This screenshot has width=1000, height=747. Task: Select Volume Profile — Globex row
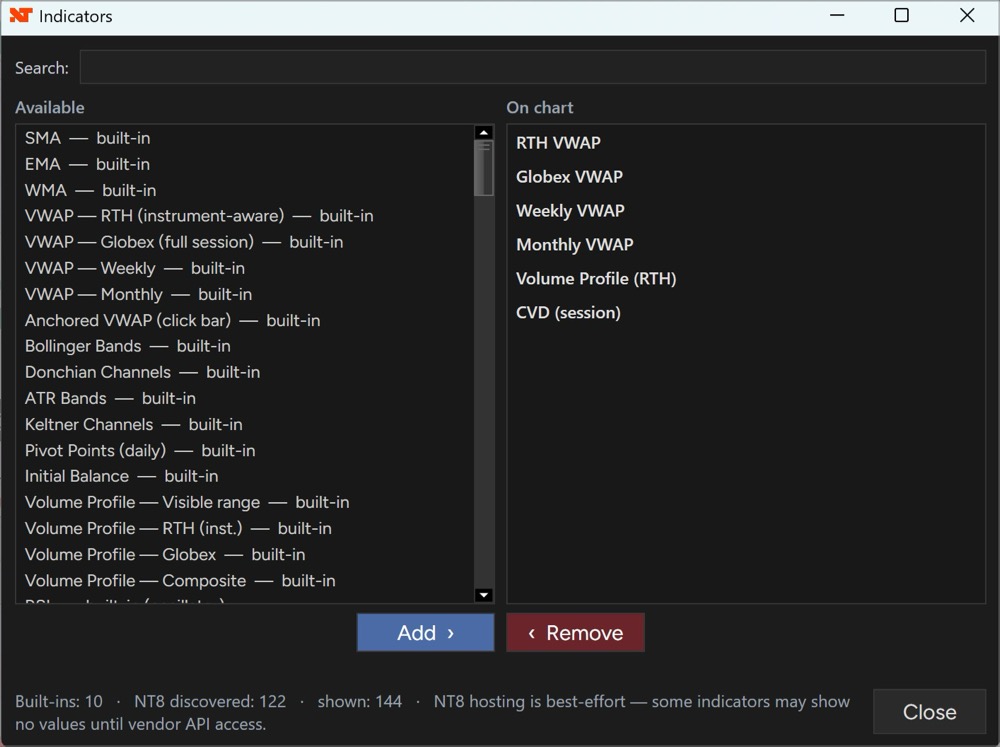[x=245, y=554]
